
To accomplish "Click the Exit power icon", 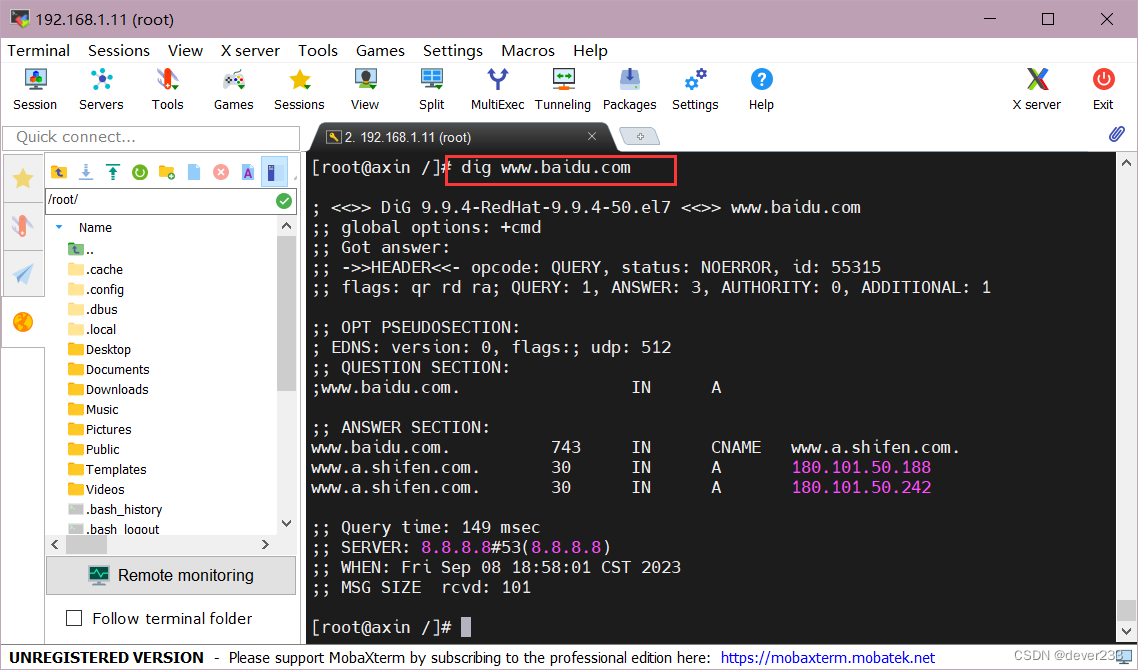I will [1103, 89].
